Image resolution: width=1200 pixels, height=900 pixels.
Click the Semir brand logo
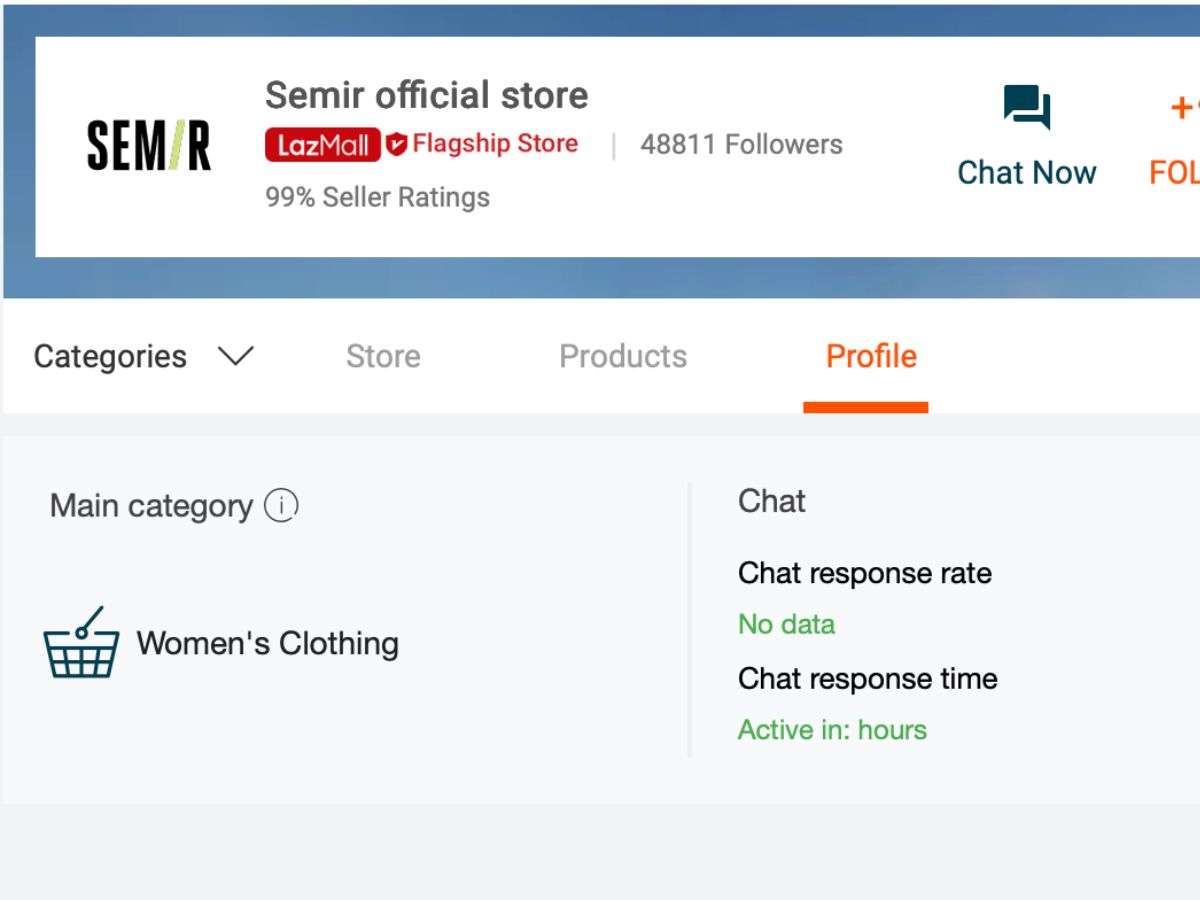pyautogui.click(x=149, y=146)
